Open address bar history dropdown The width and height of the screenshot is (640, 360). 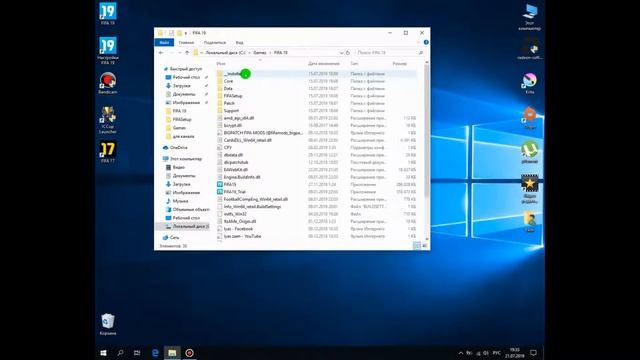[341, 53]
